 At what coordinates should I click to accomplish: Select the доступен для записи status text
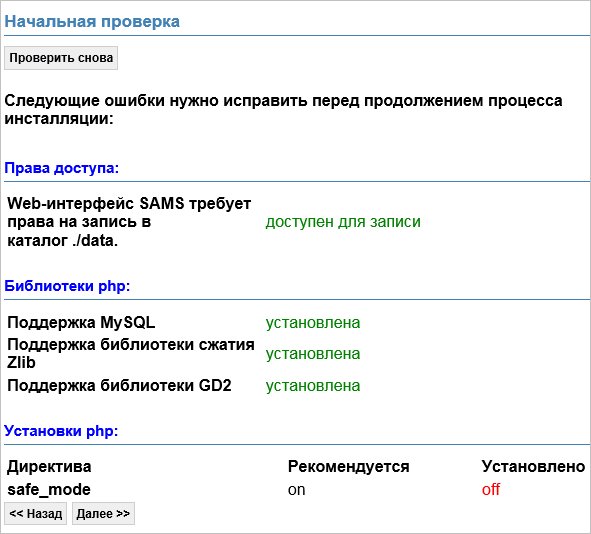[343, 222]
